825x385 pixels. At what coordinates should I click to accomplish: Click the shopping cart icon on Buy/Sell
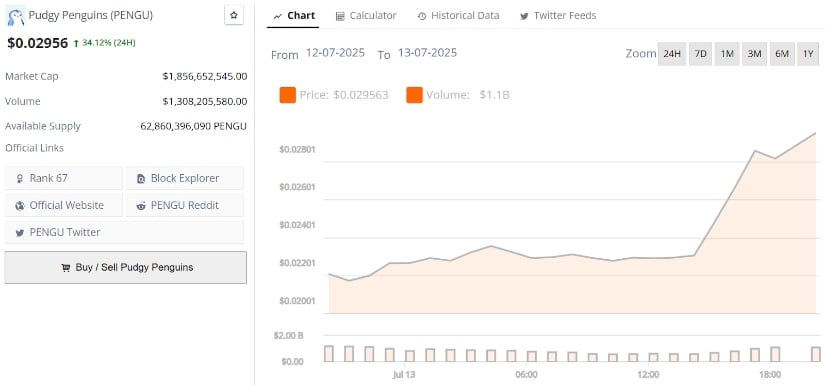click(x=65, y=268)
